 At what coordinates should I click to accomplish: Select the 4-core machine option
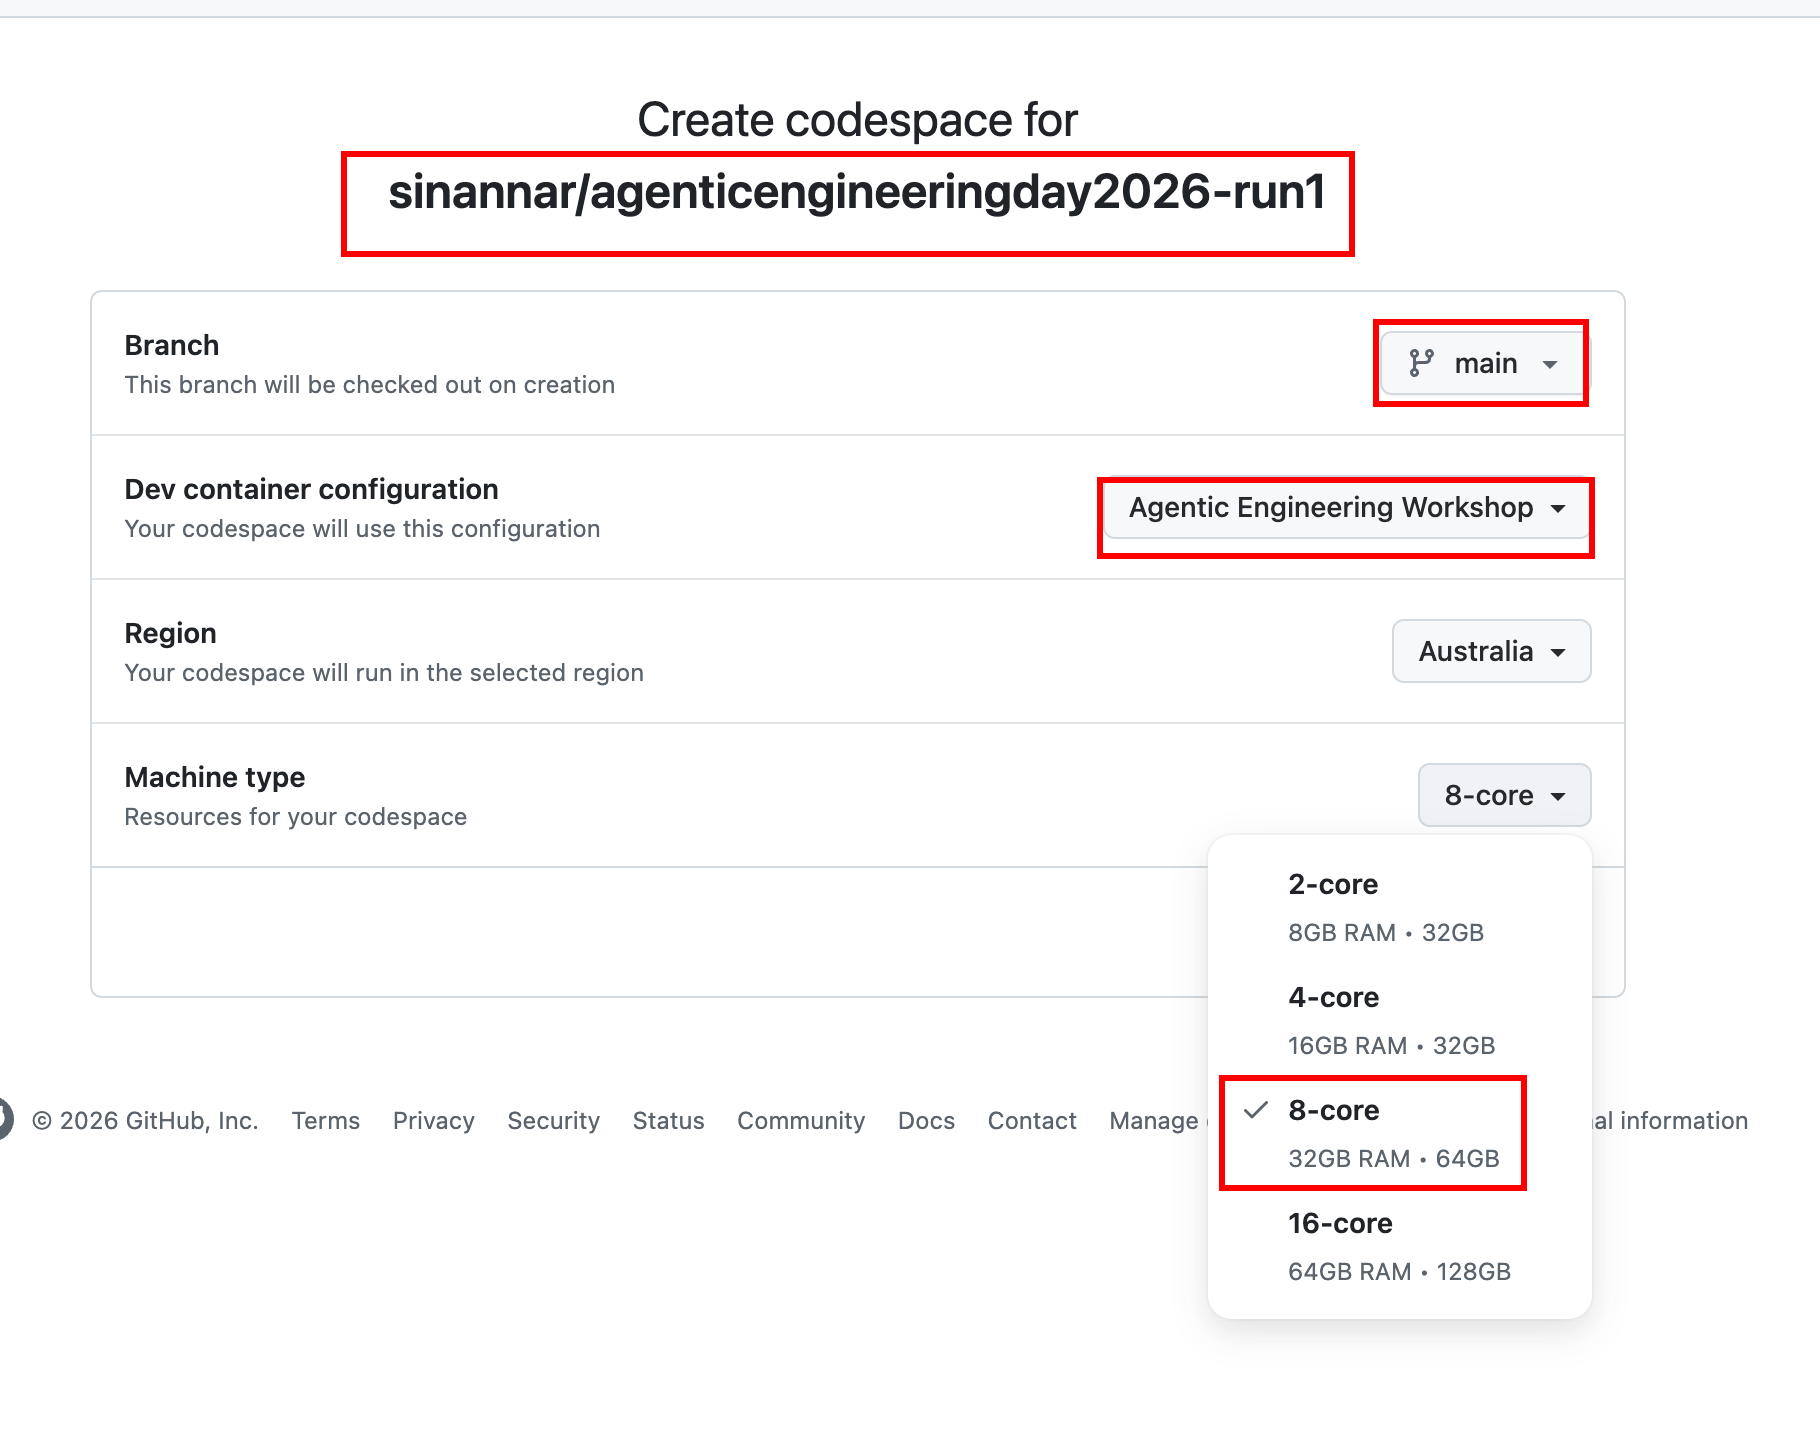(x=1400, y=1020)
